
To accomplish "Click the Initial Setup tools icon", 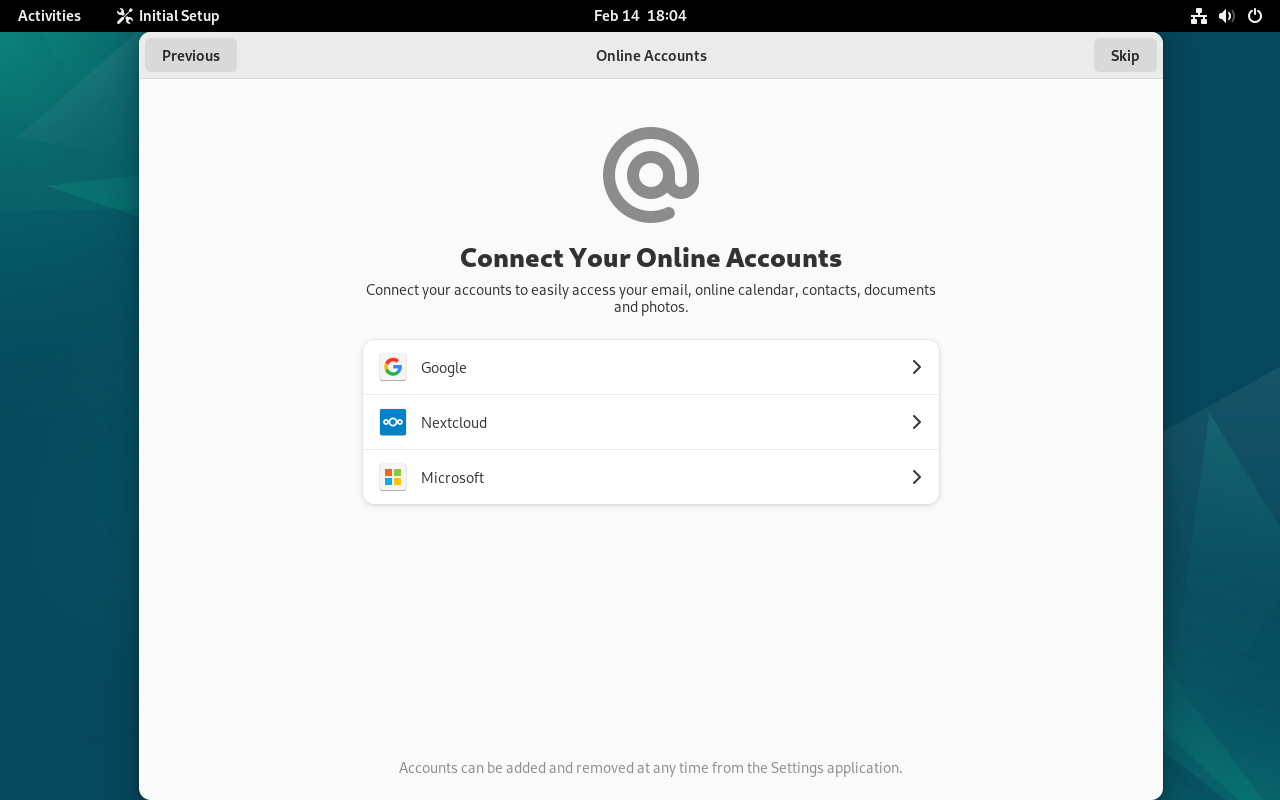I will tap(124, 16).
